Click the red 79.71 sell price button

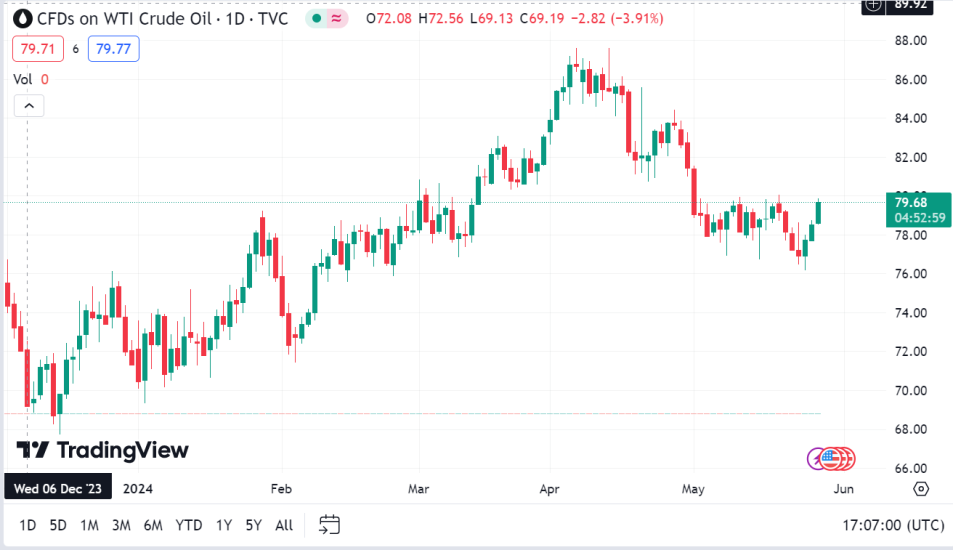35,48
